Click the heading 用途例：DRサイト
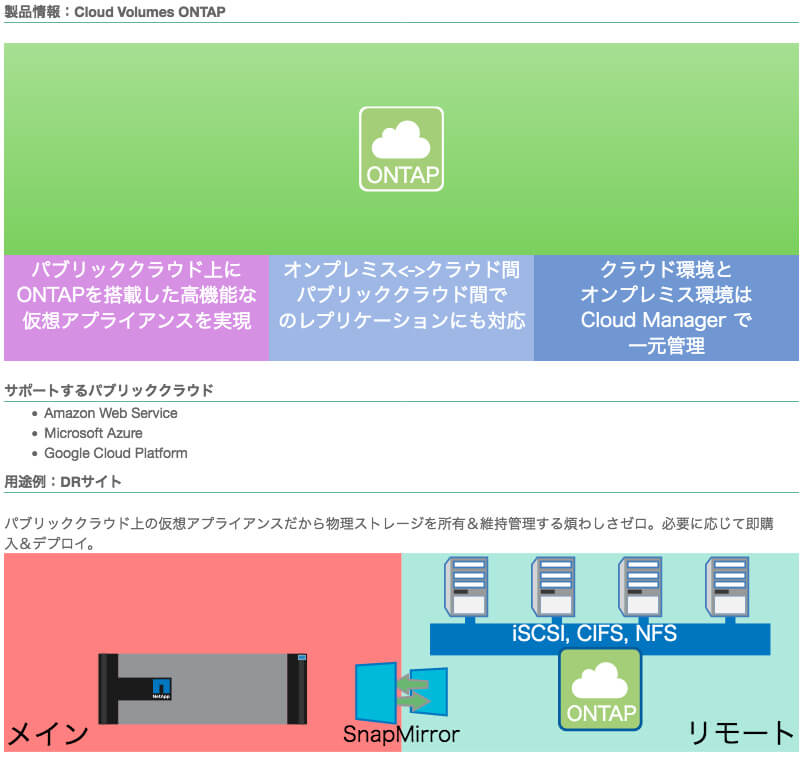The image size is (802, 759). [63, 482]
